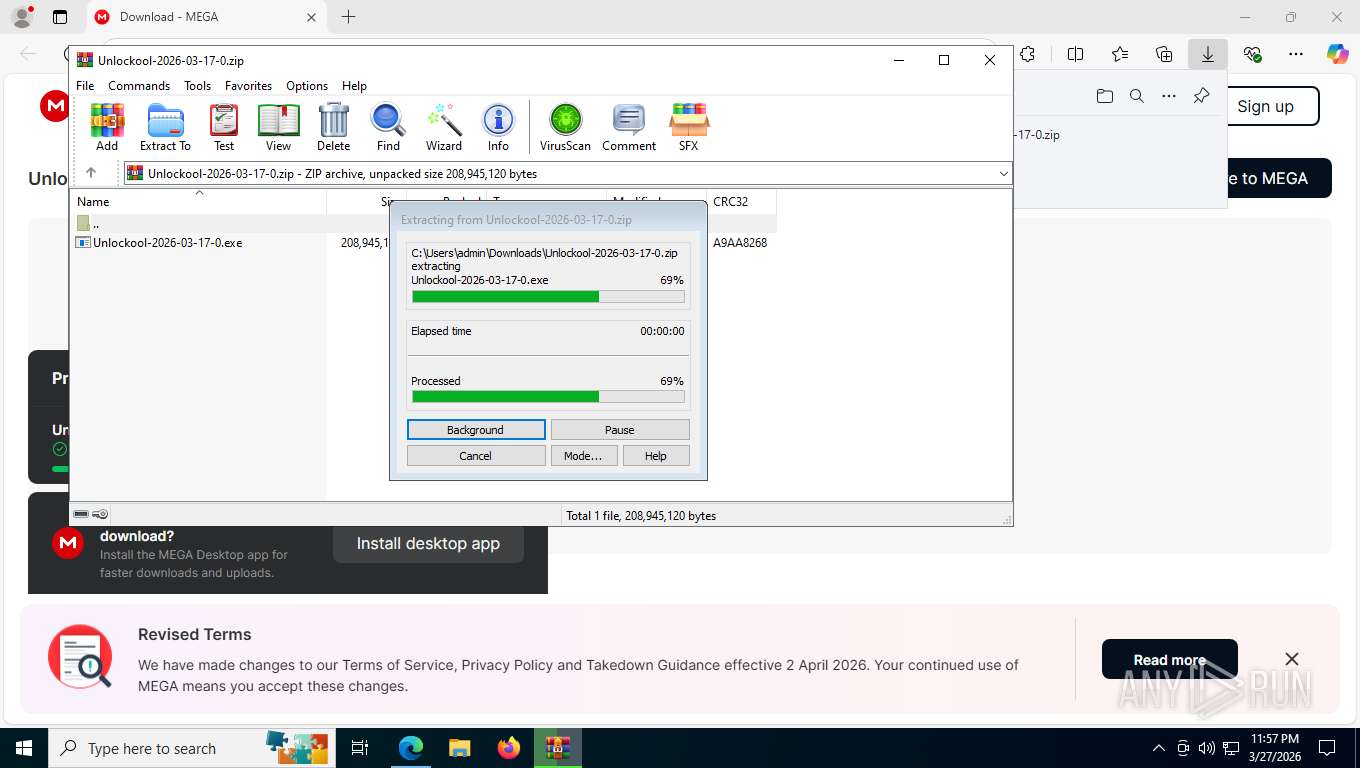Screen dimensions: 1360x768
Task: Click the file extraction progress bar
Action: 548,296
